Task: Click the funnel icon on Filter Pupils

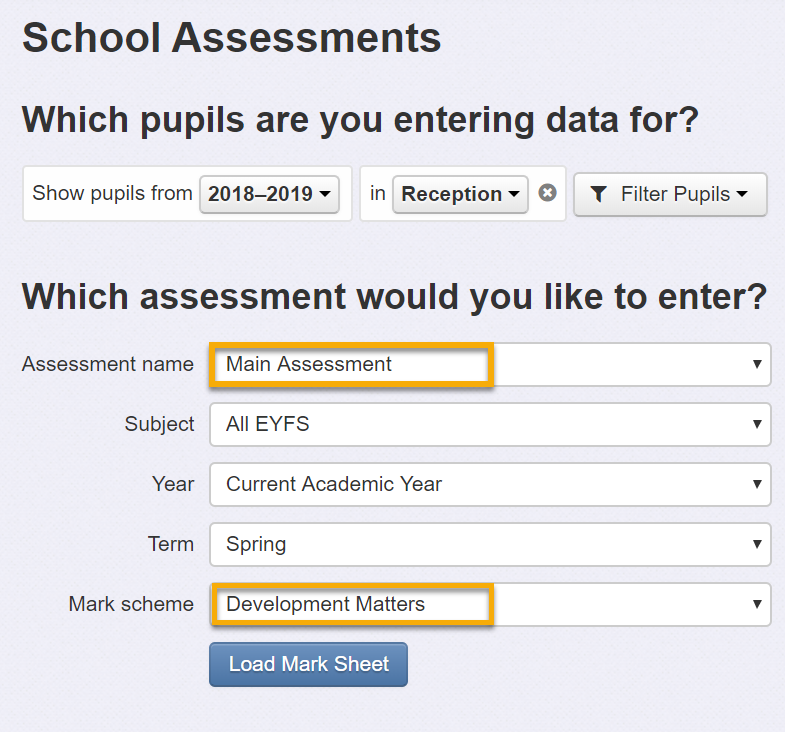Action: (x=598, y=194)
